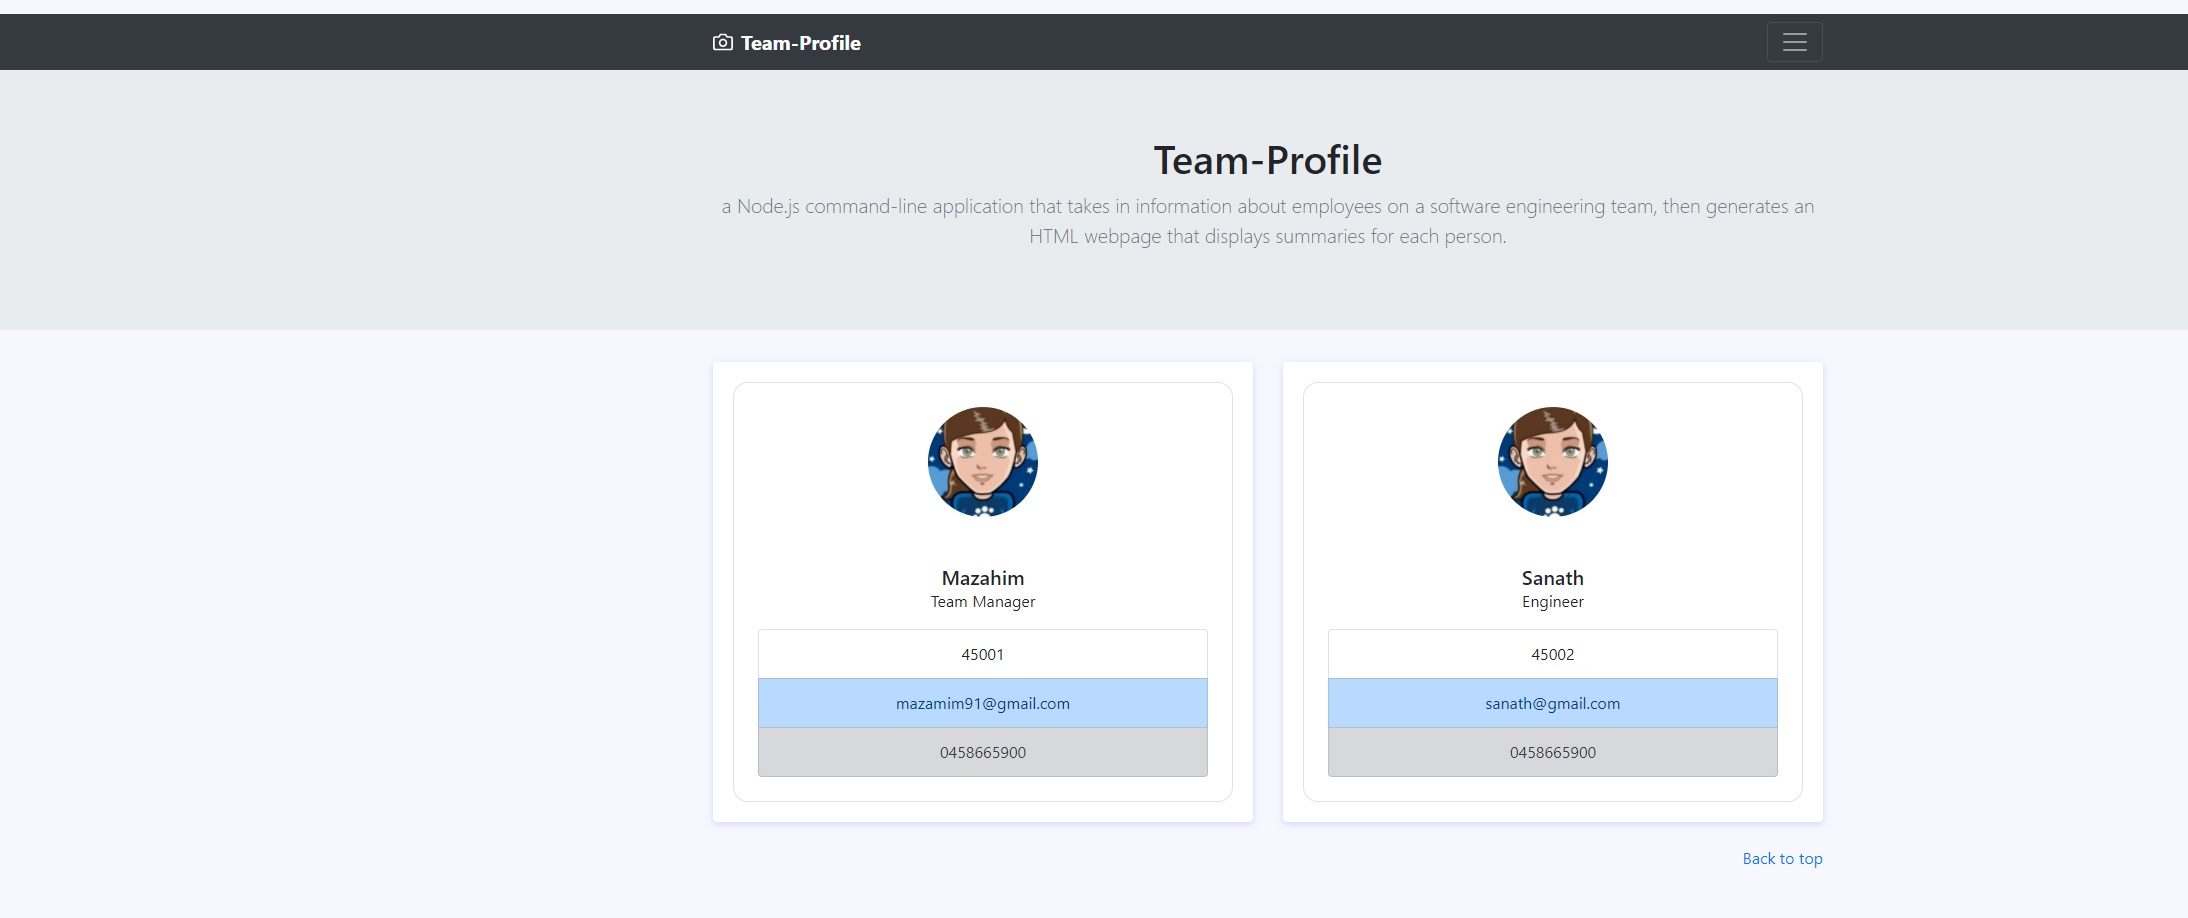
Task: Click the Mazahim name heading
Action: [x=982, y=577]
